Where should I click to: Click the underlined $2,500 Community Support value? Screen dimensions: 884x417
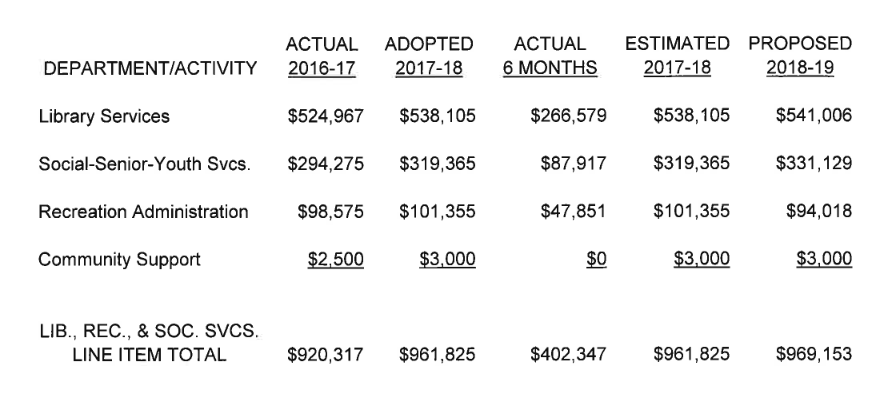tap(335, 260)
